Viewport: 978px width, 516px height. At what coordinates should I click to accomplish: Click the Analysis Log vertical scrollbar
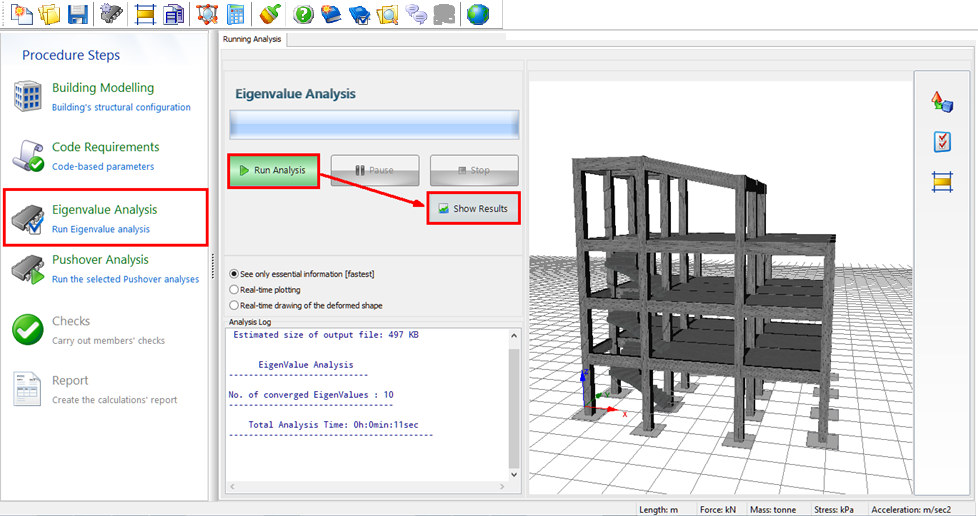[x=515, y=410]
